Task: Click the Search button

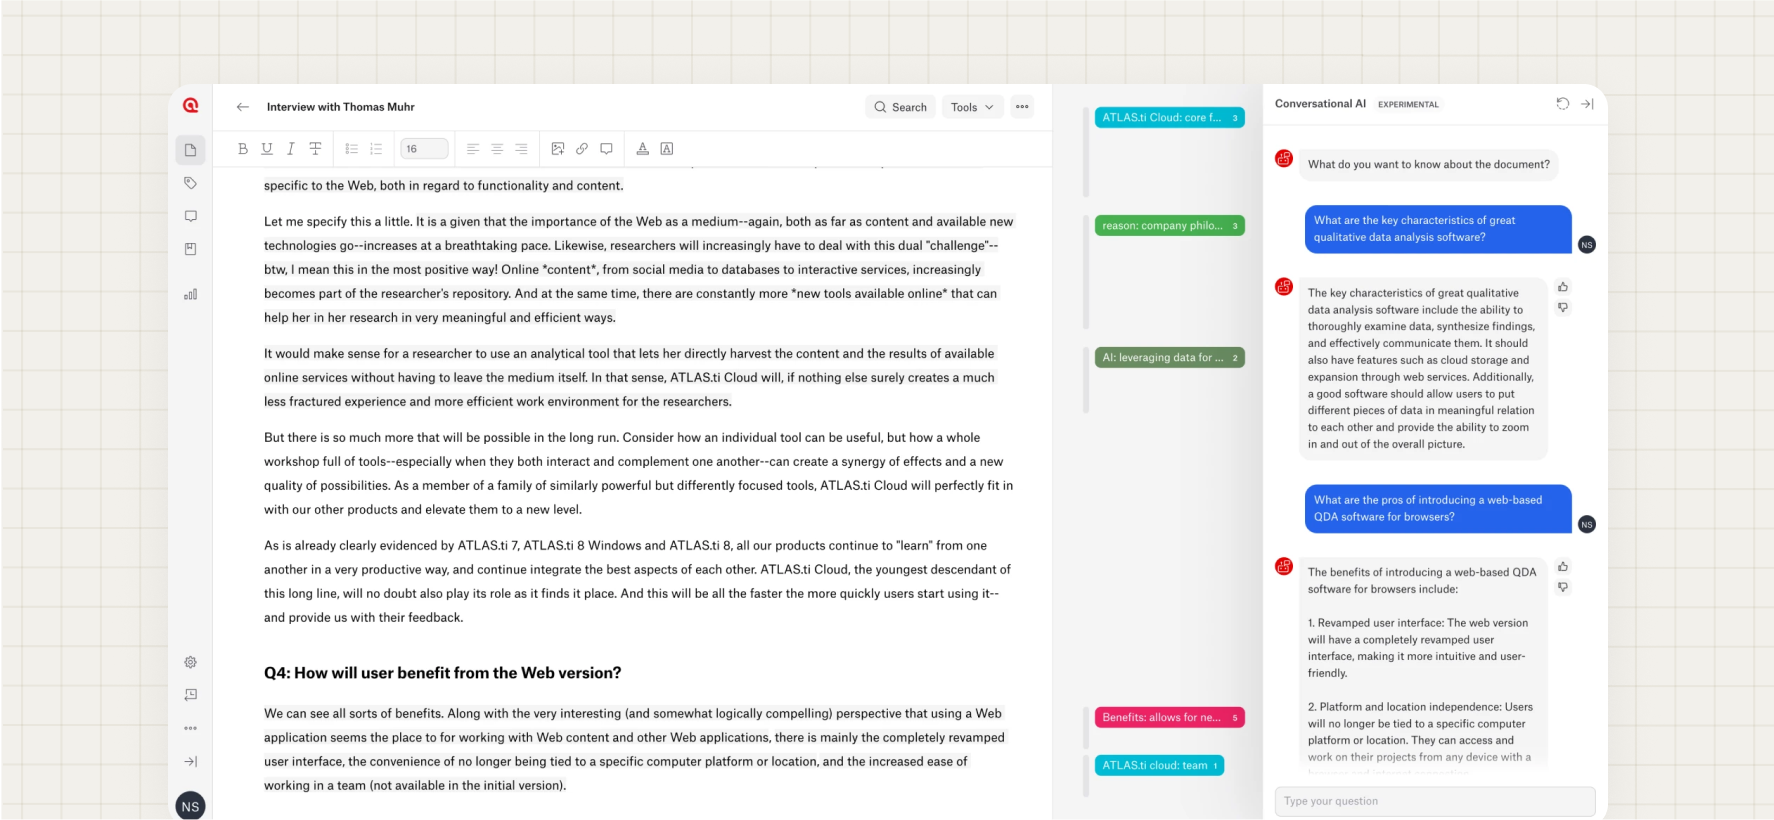Action: pyautogui.click(x=900, y=107)
